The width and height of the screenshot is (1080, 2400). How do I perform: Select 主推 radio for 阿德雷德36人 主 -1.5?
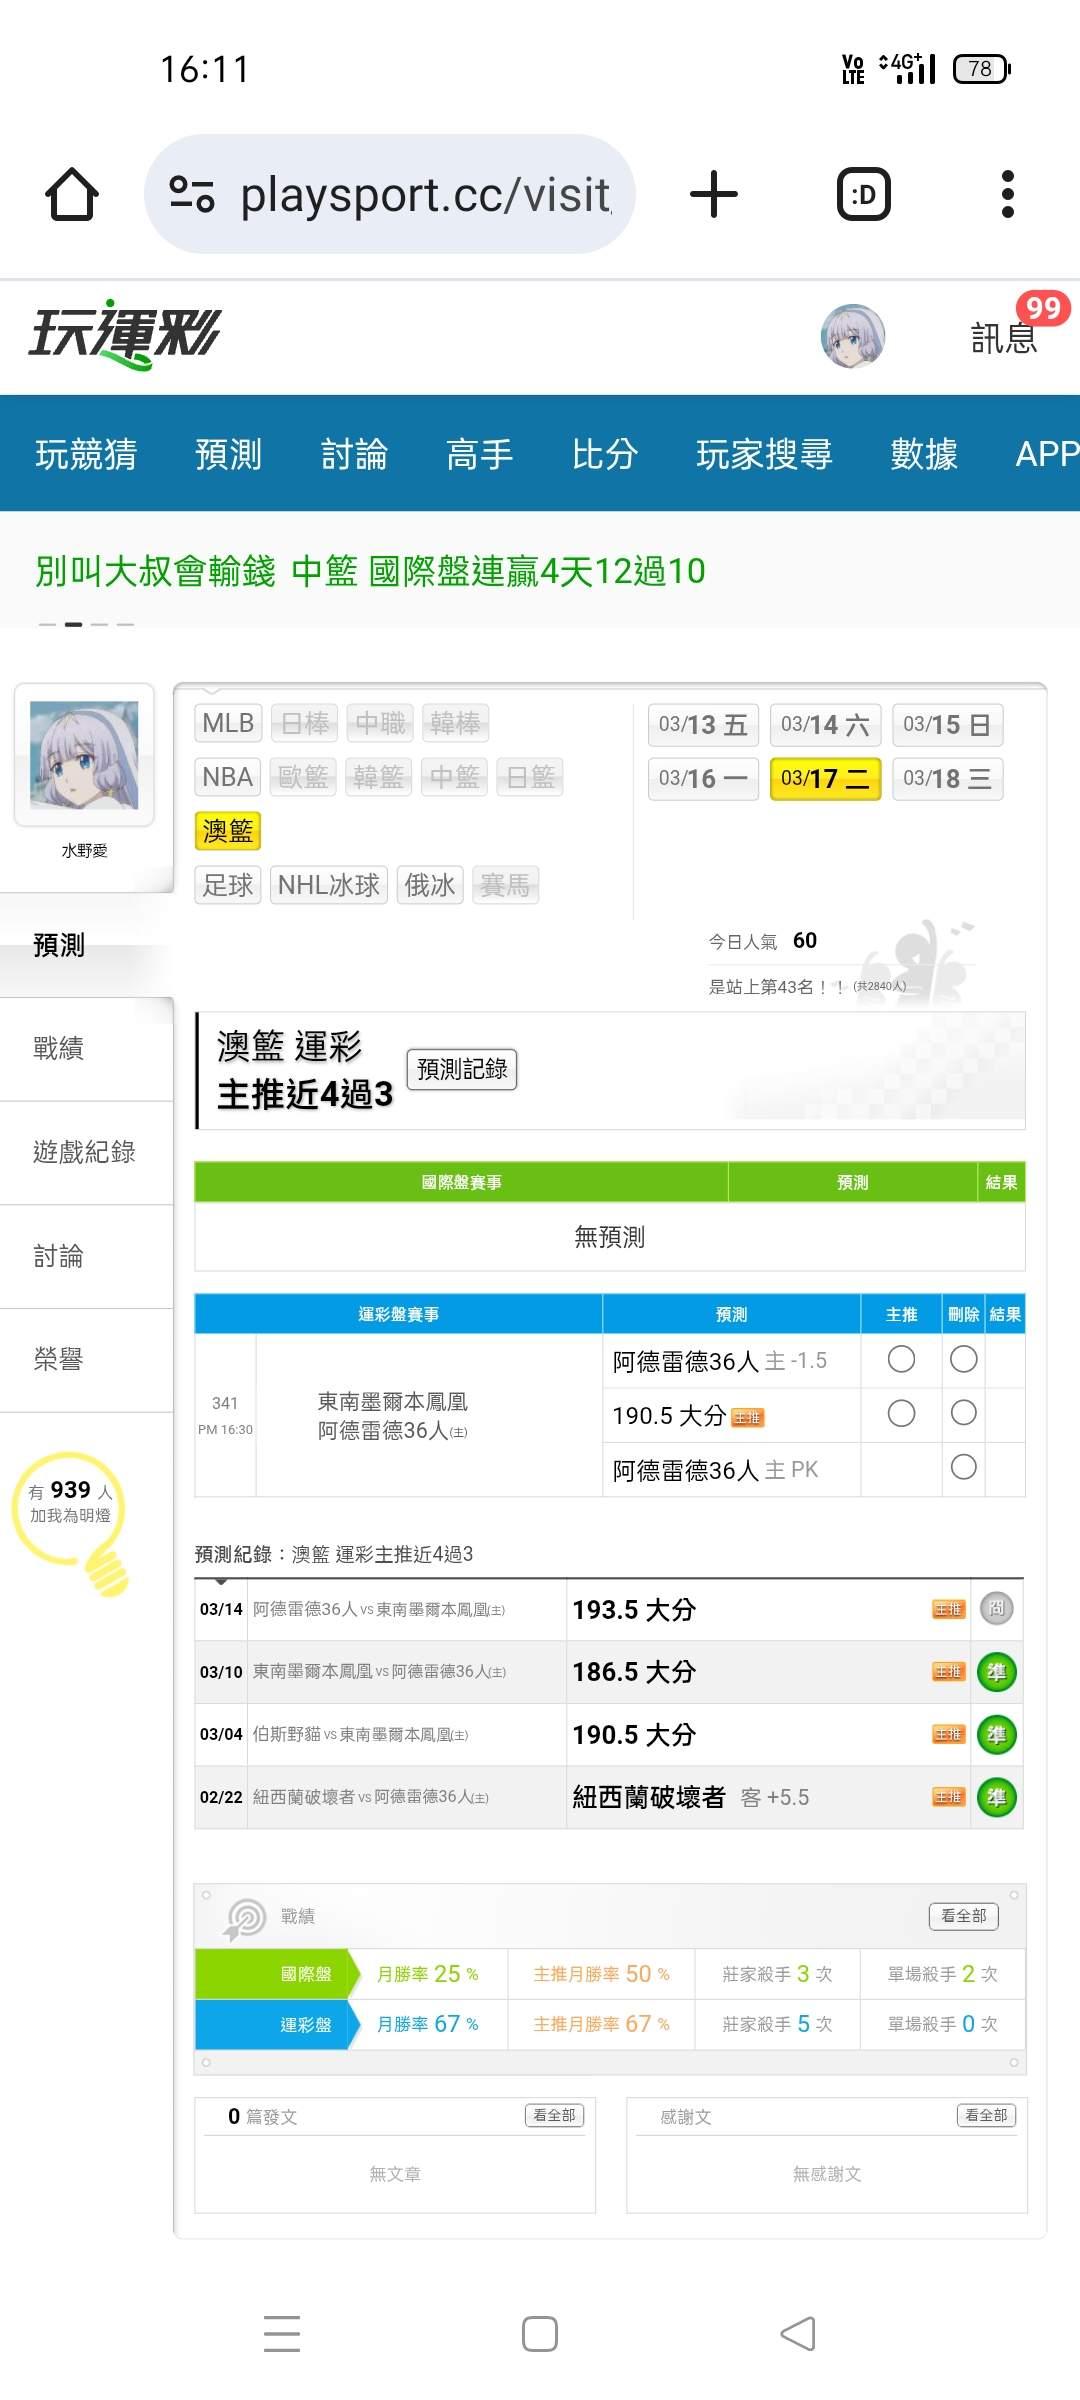(901, 1359)
